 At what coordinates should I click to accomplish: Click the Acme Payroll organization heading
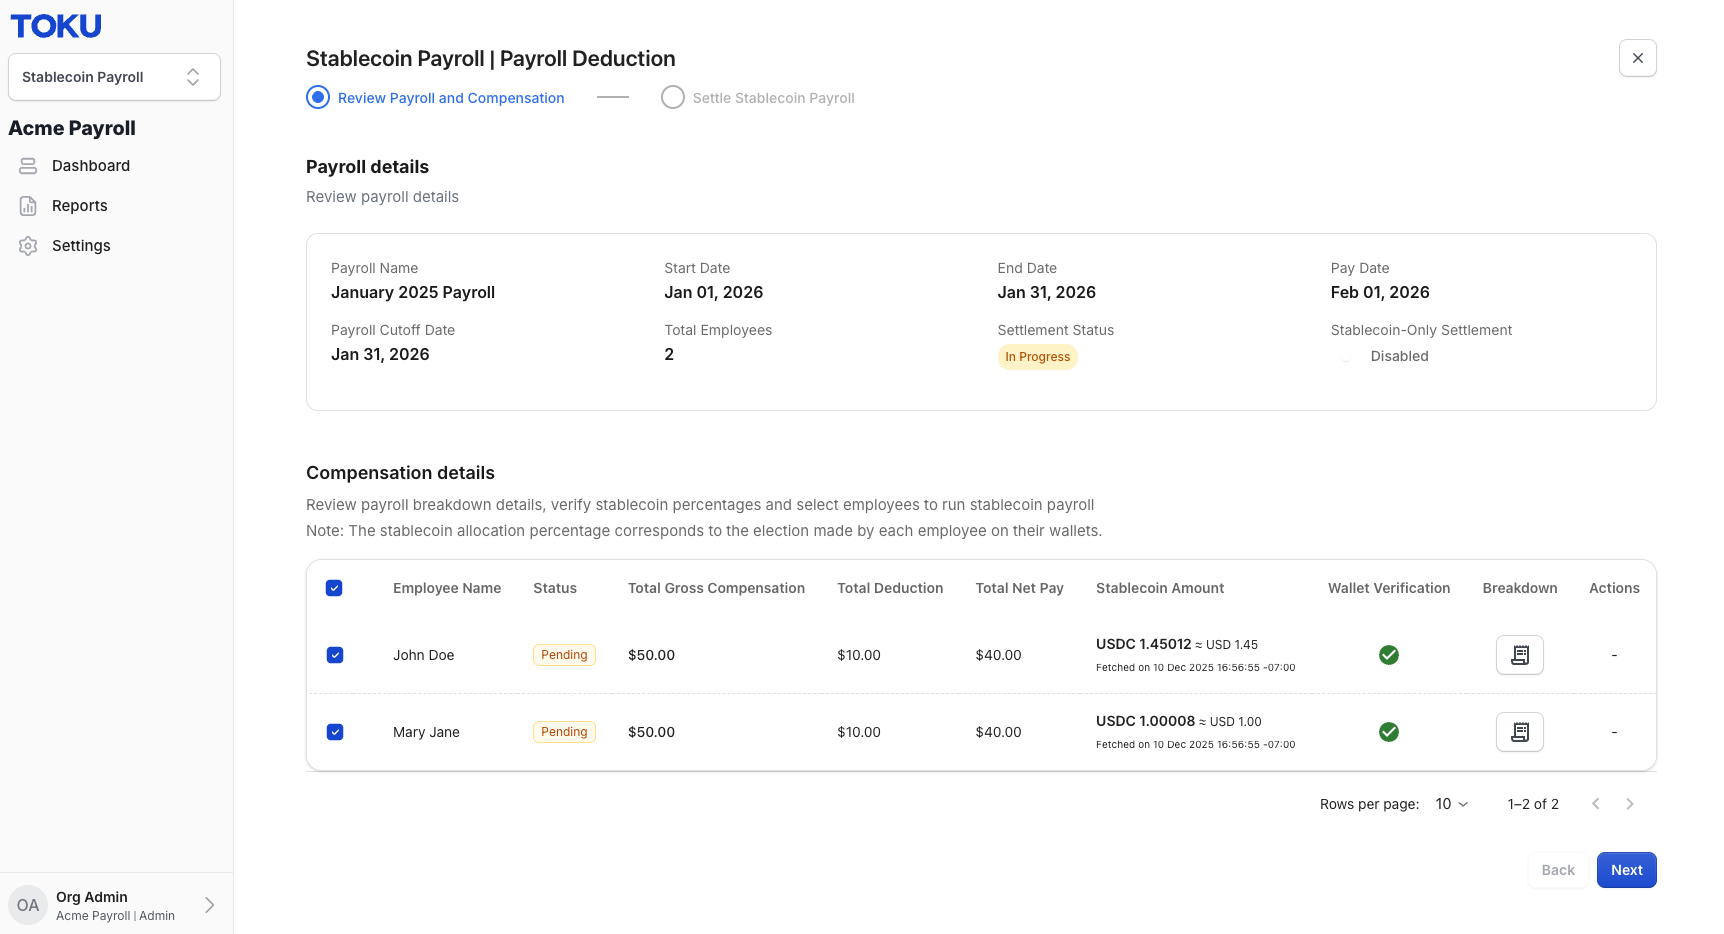72,128
